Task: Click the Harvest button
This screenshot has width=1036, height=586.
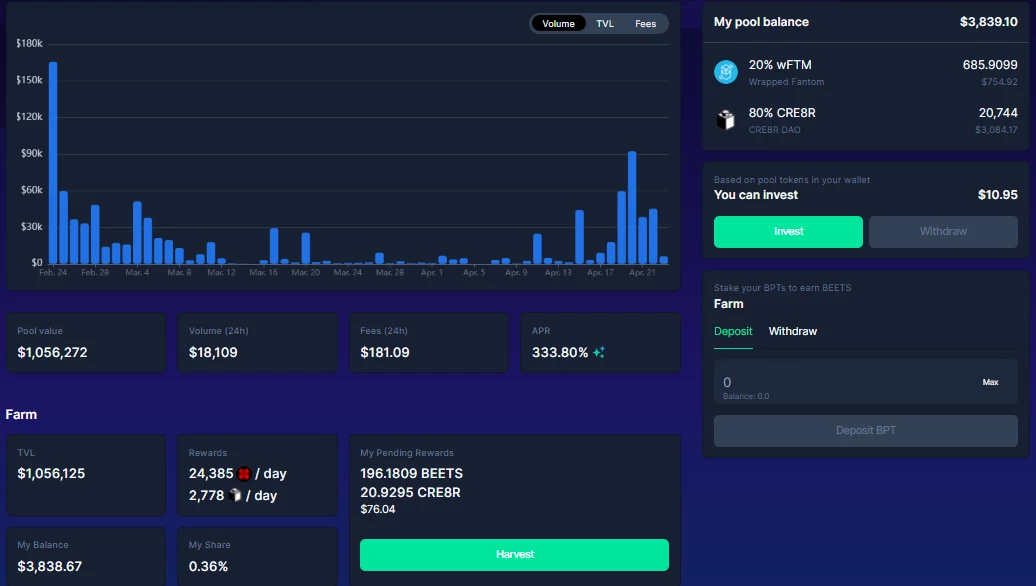Action: point(514,554)
